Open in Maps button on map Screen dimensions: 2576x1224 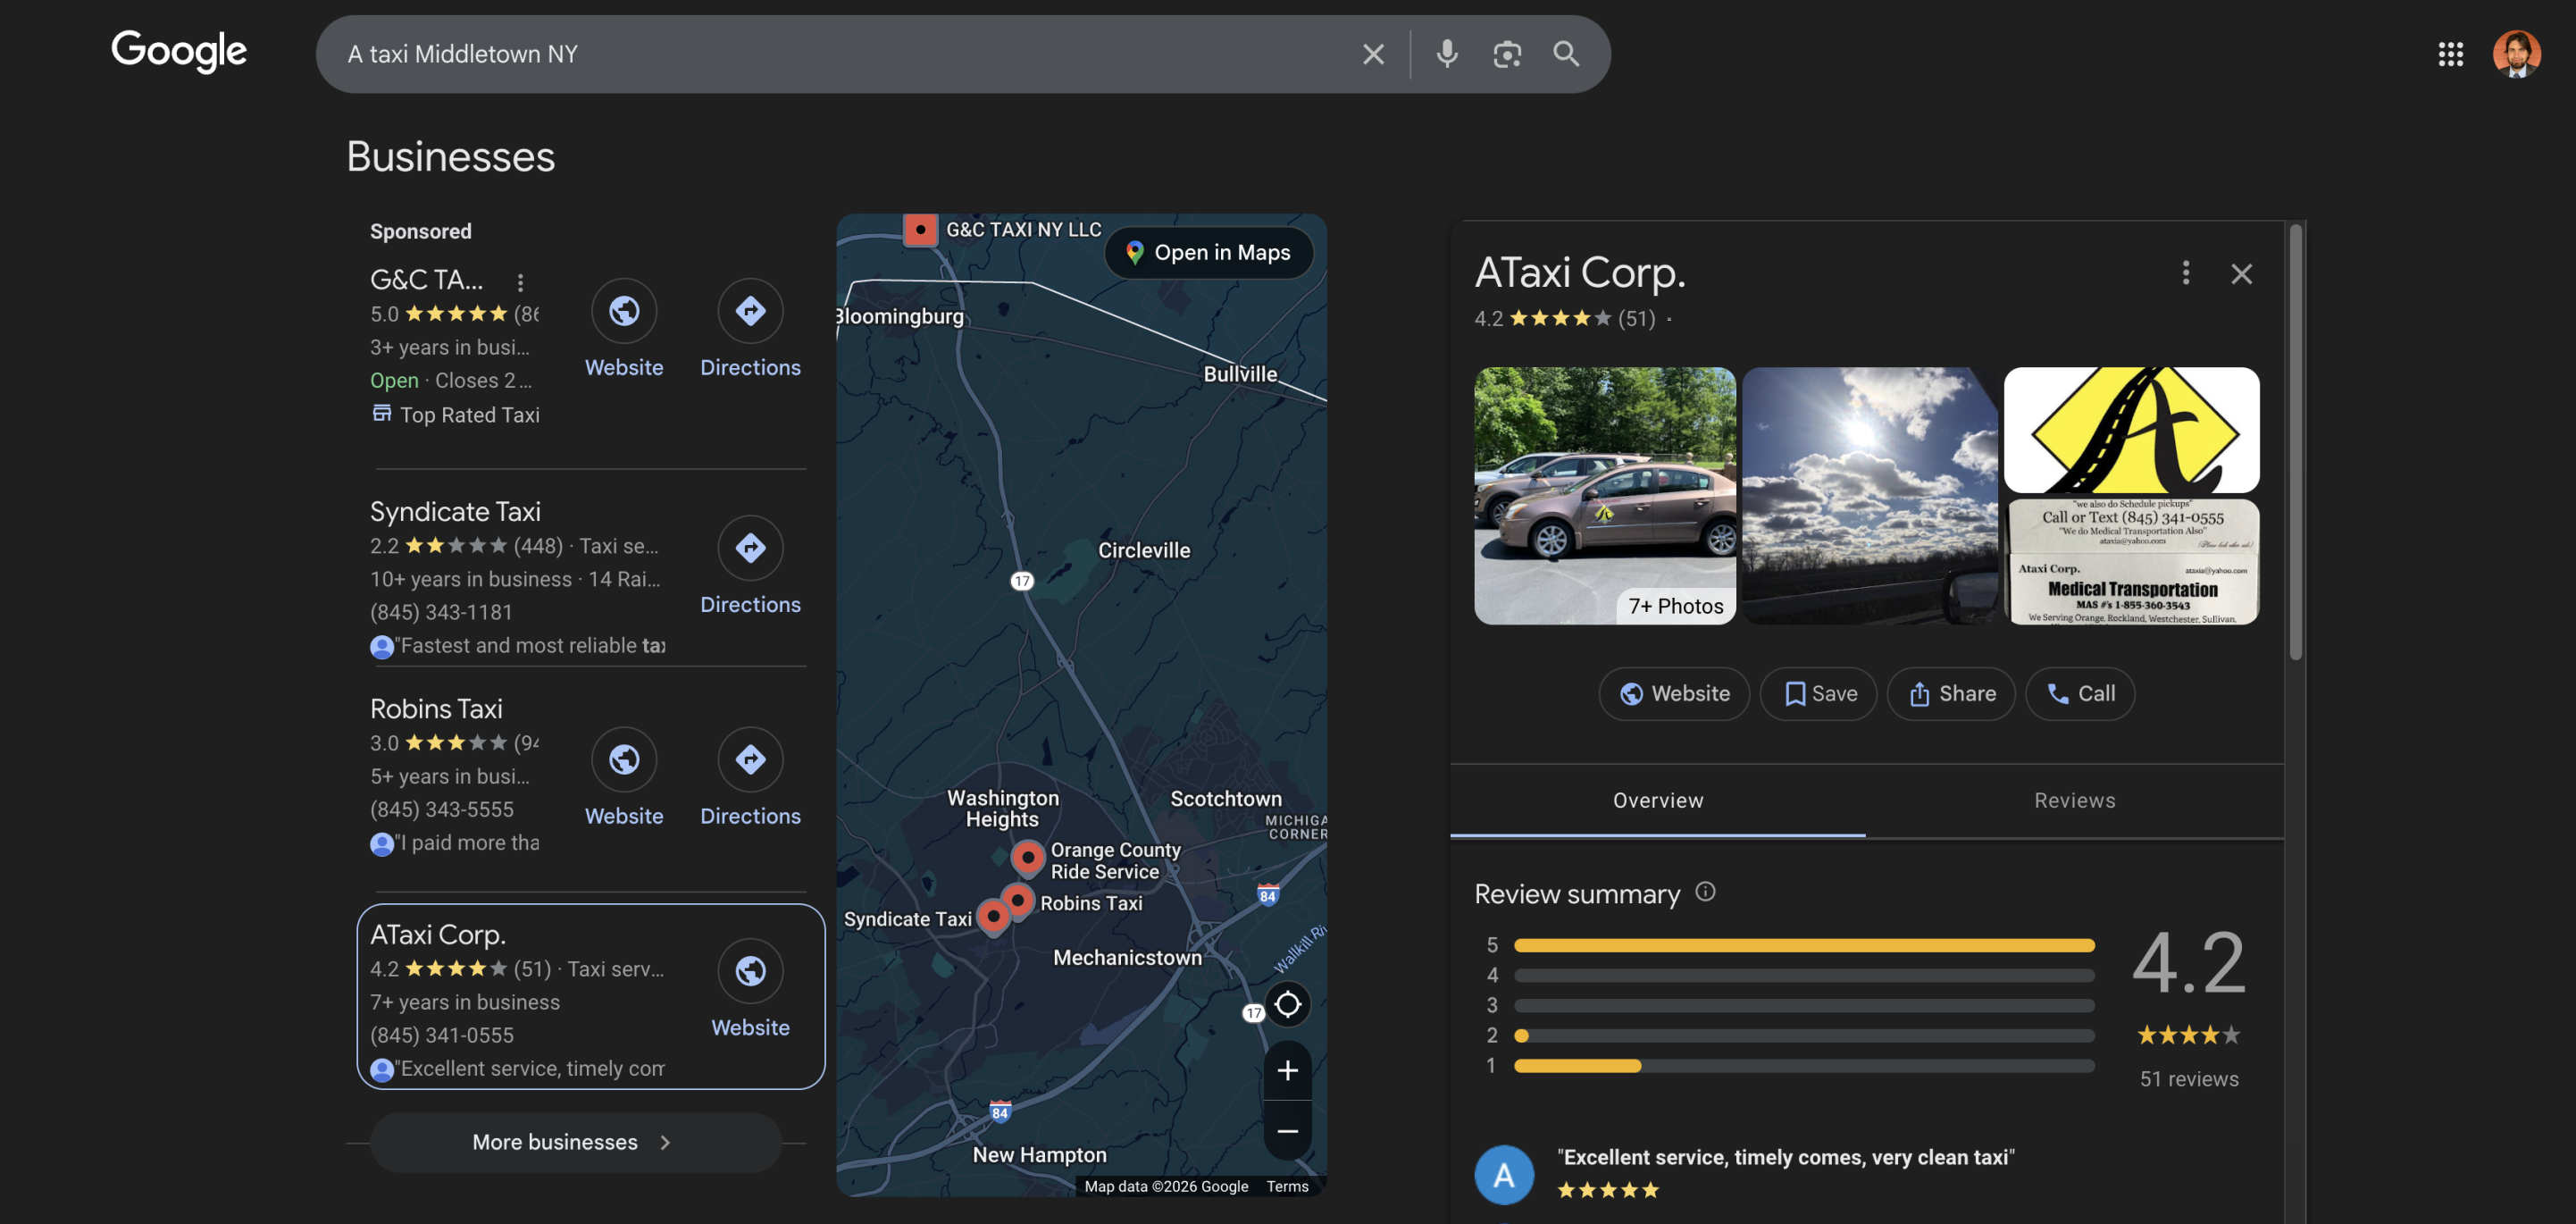pos(1208,253)
